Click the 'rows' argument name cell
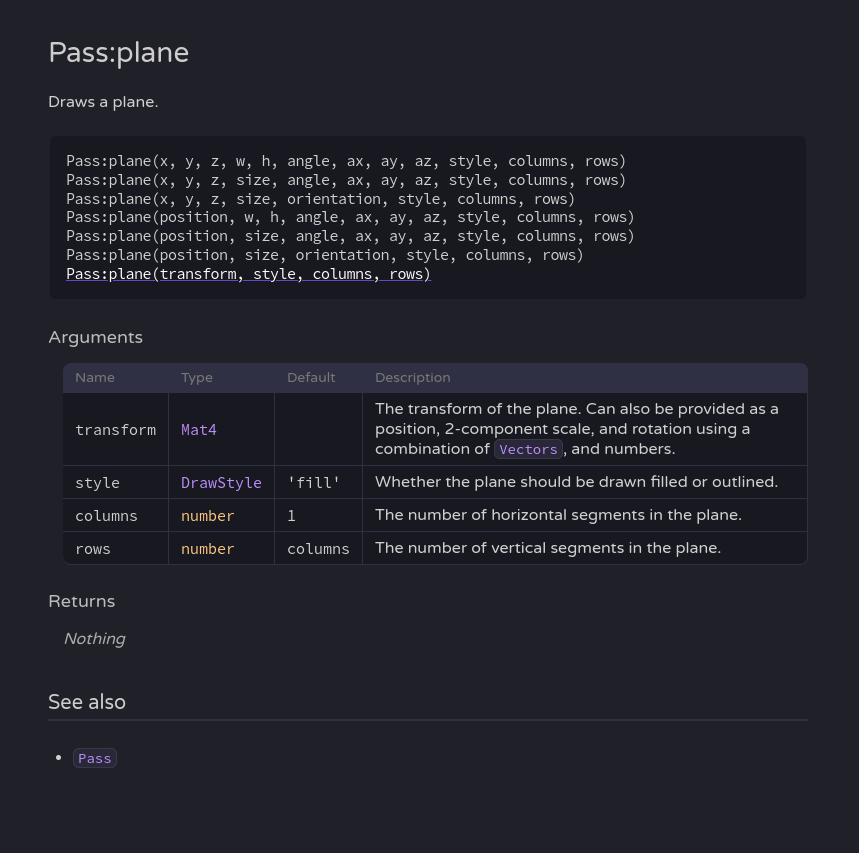The height and width of the screenshot is (853, 859). [x=116, y=548]
